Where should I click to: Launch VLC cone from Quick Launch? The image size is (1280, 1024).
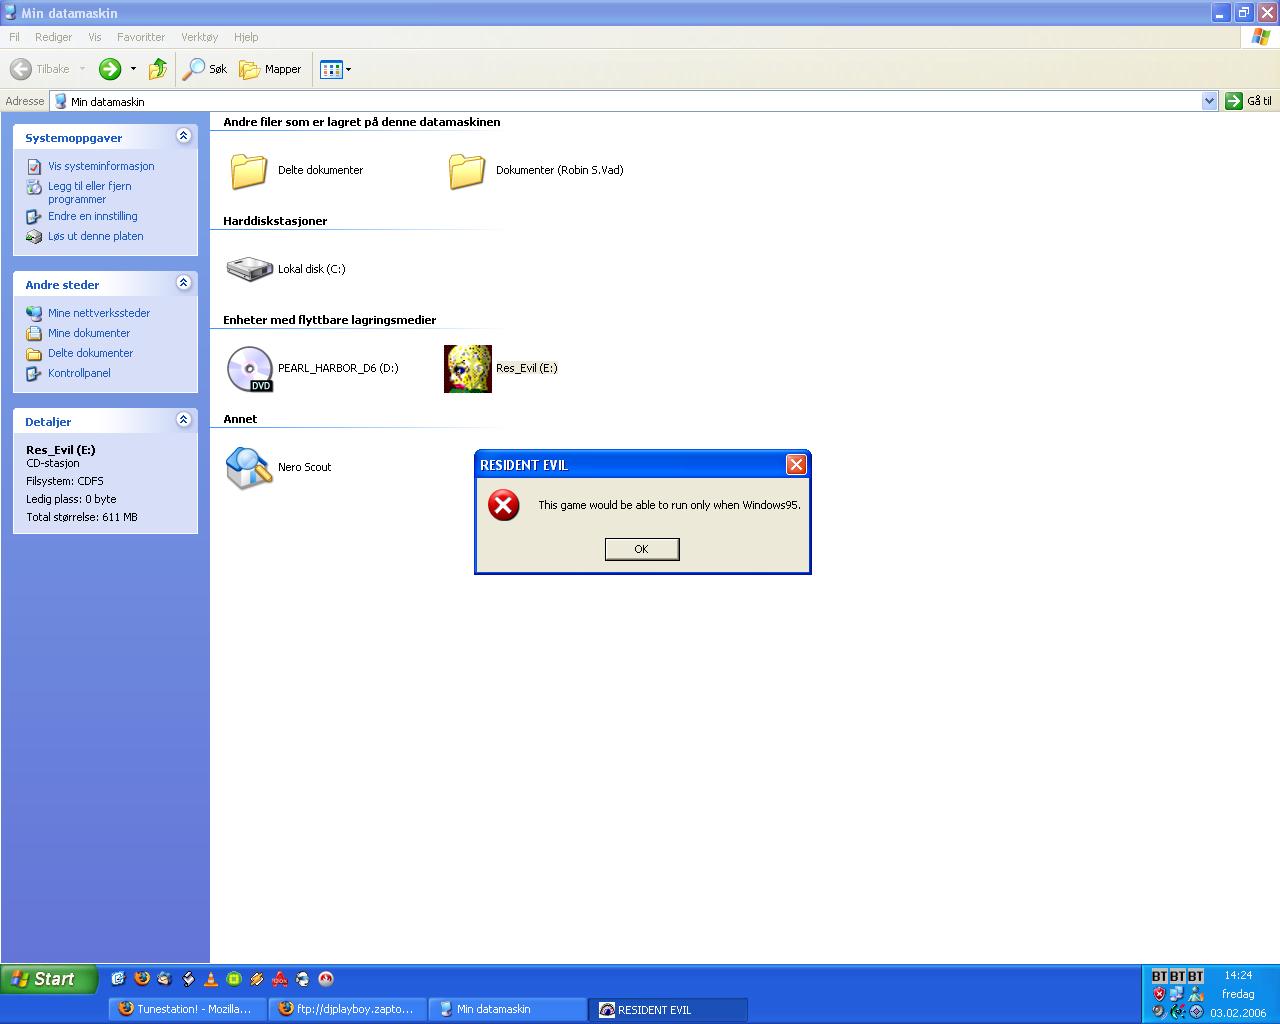211,979
